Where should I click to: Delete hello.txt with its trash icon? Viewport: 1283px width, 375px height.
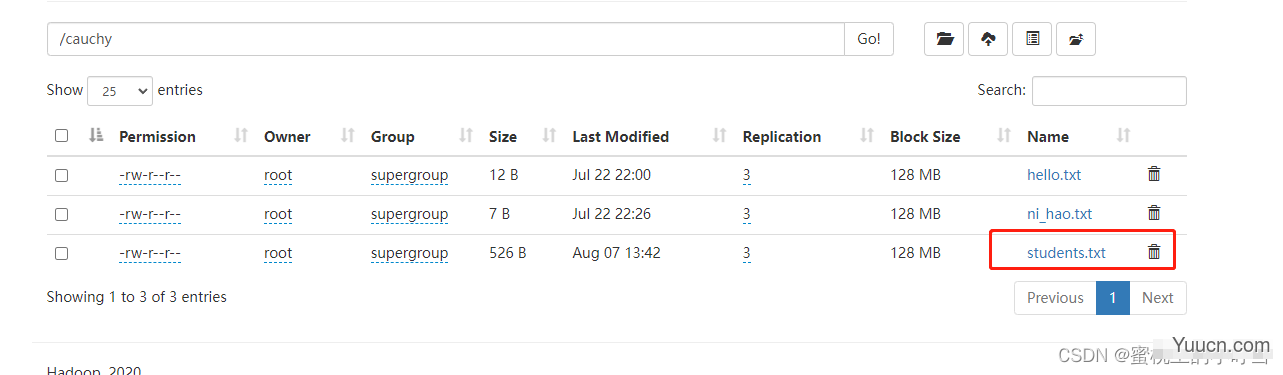1154,174
